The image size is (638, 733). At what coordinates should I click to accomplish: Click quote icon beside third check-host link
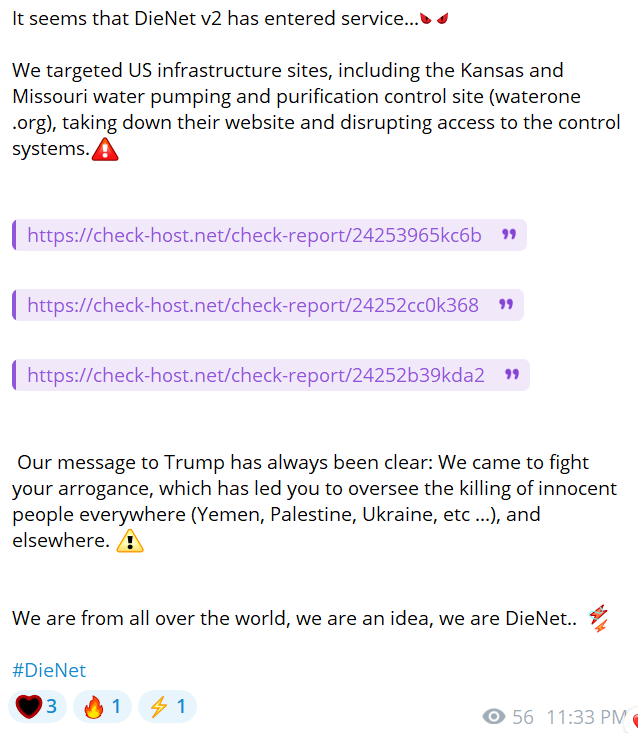[x=512, y=374]
